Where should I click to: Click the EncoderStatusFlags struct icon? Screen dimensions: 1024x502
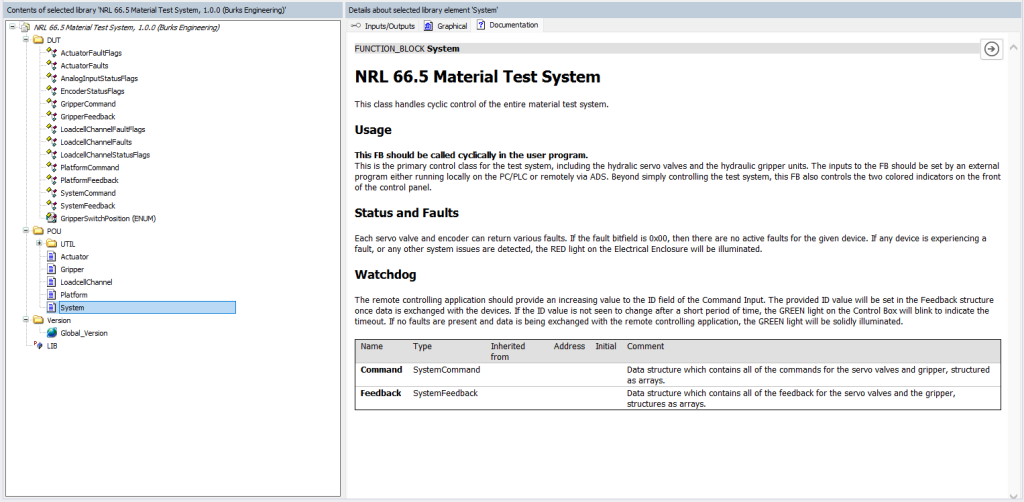pos(52,91)
